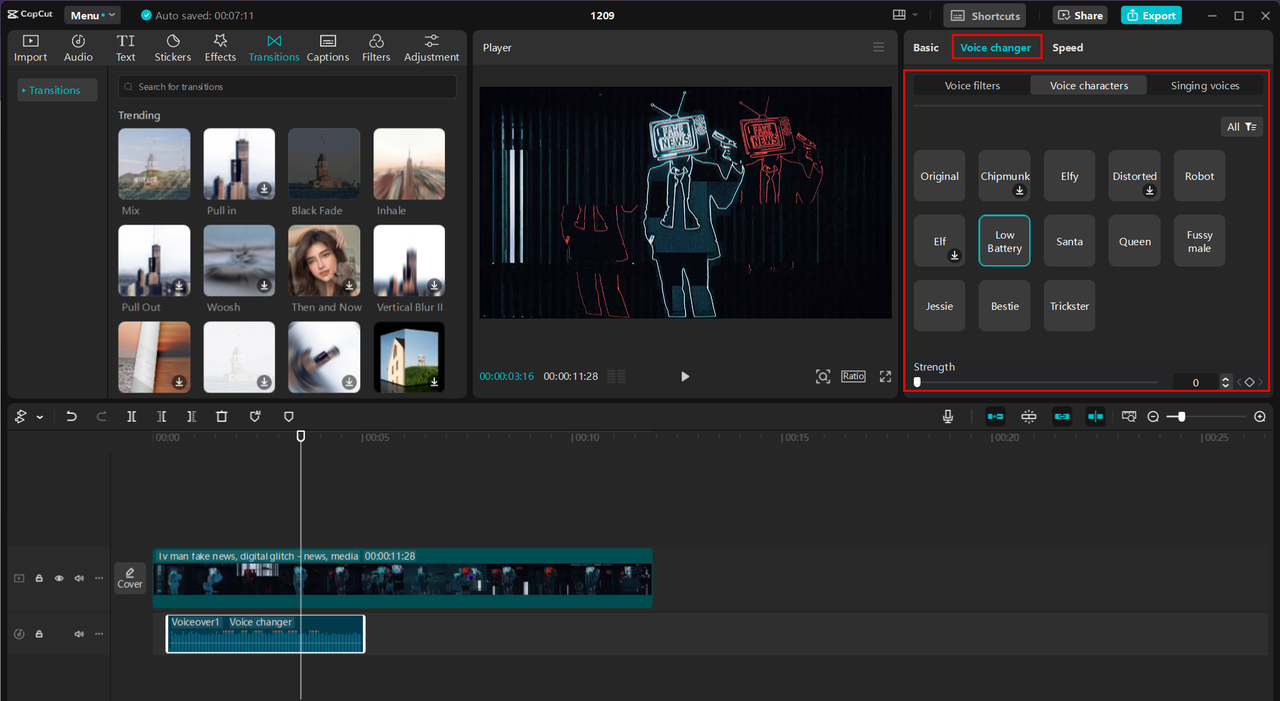Viewport: 1280px width, 701px height.
Task: Open the layout selector dropdown in title bar
Action: click(905, 15)
